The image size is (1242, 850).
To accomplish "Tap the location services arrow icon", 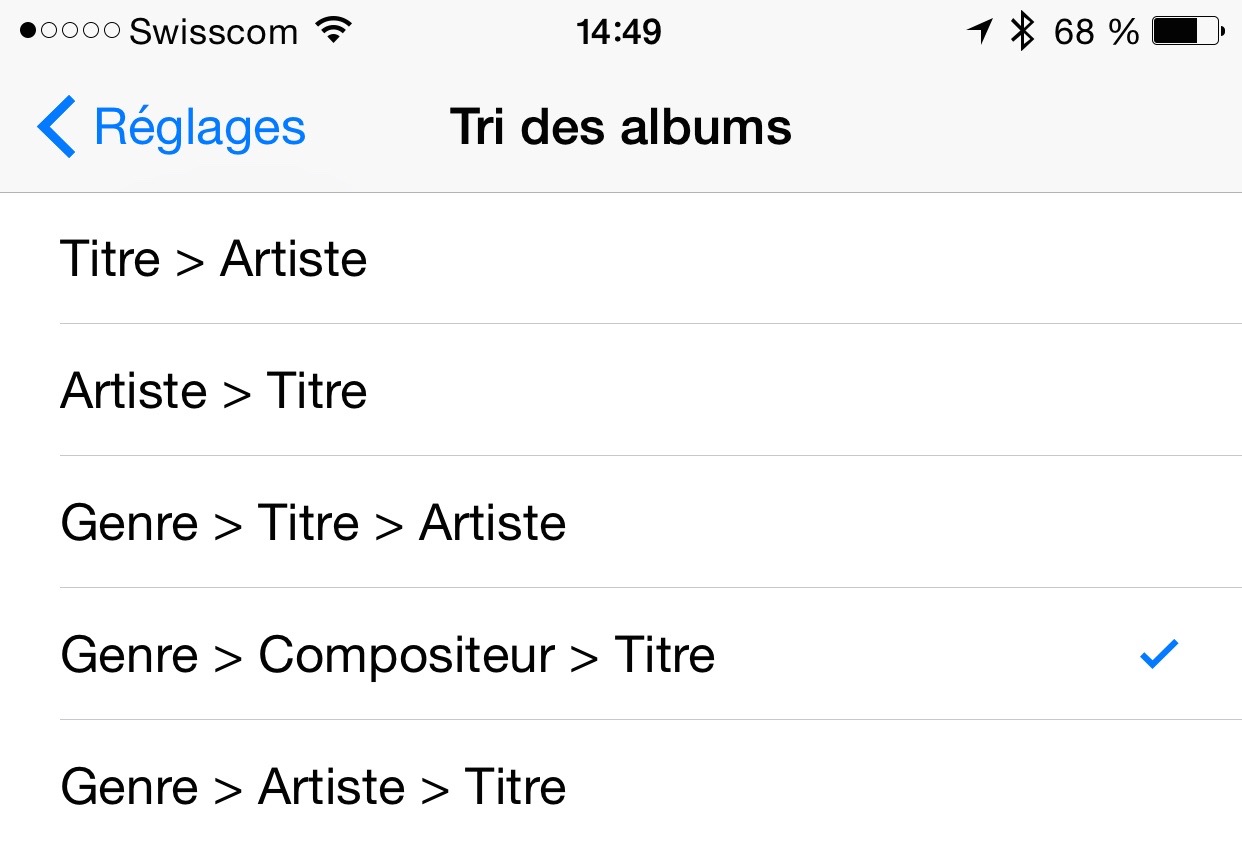I will tap(979, 32).
